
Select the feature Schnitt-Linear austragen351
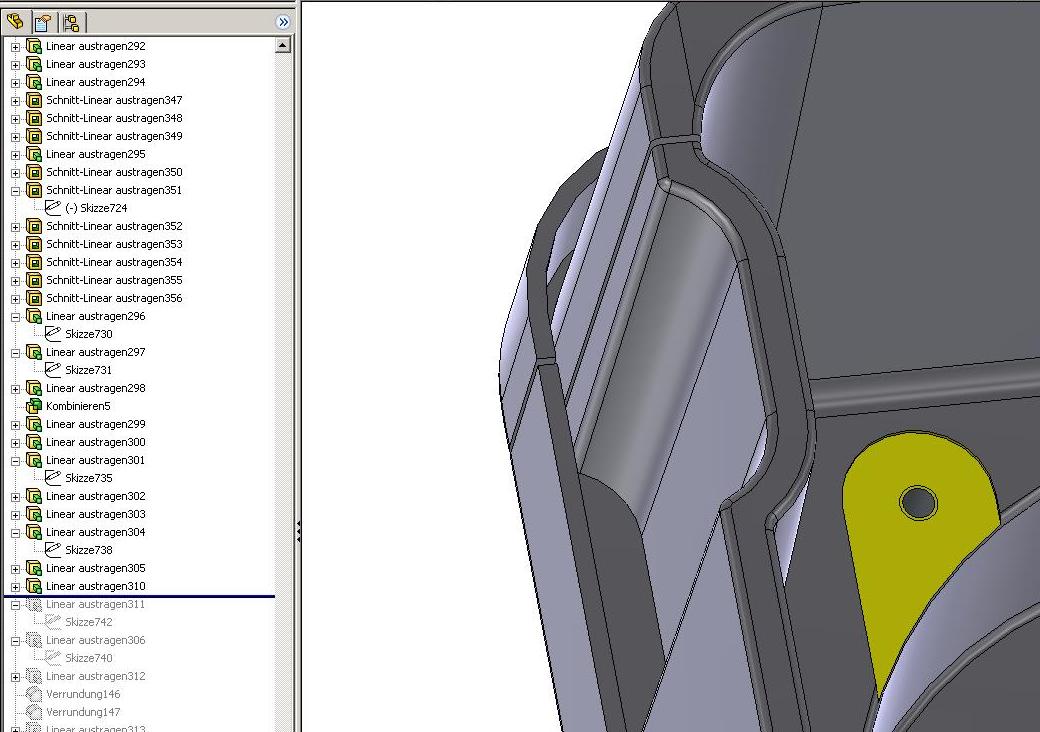[114, 190]
